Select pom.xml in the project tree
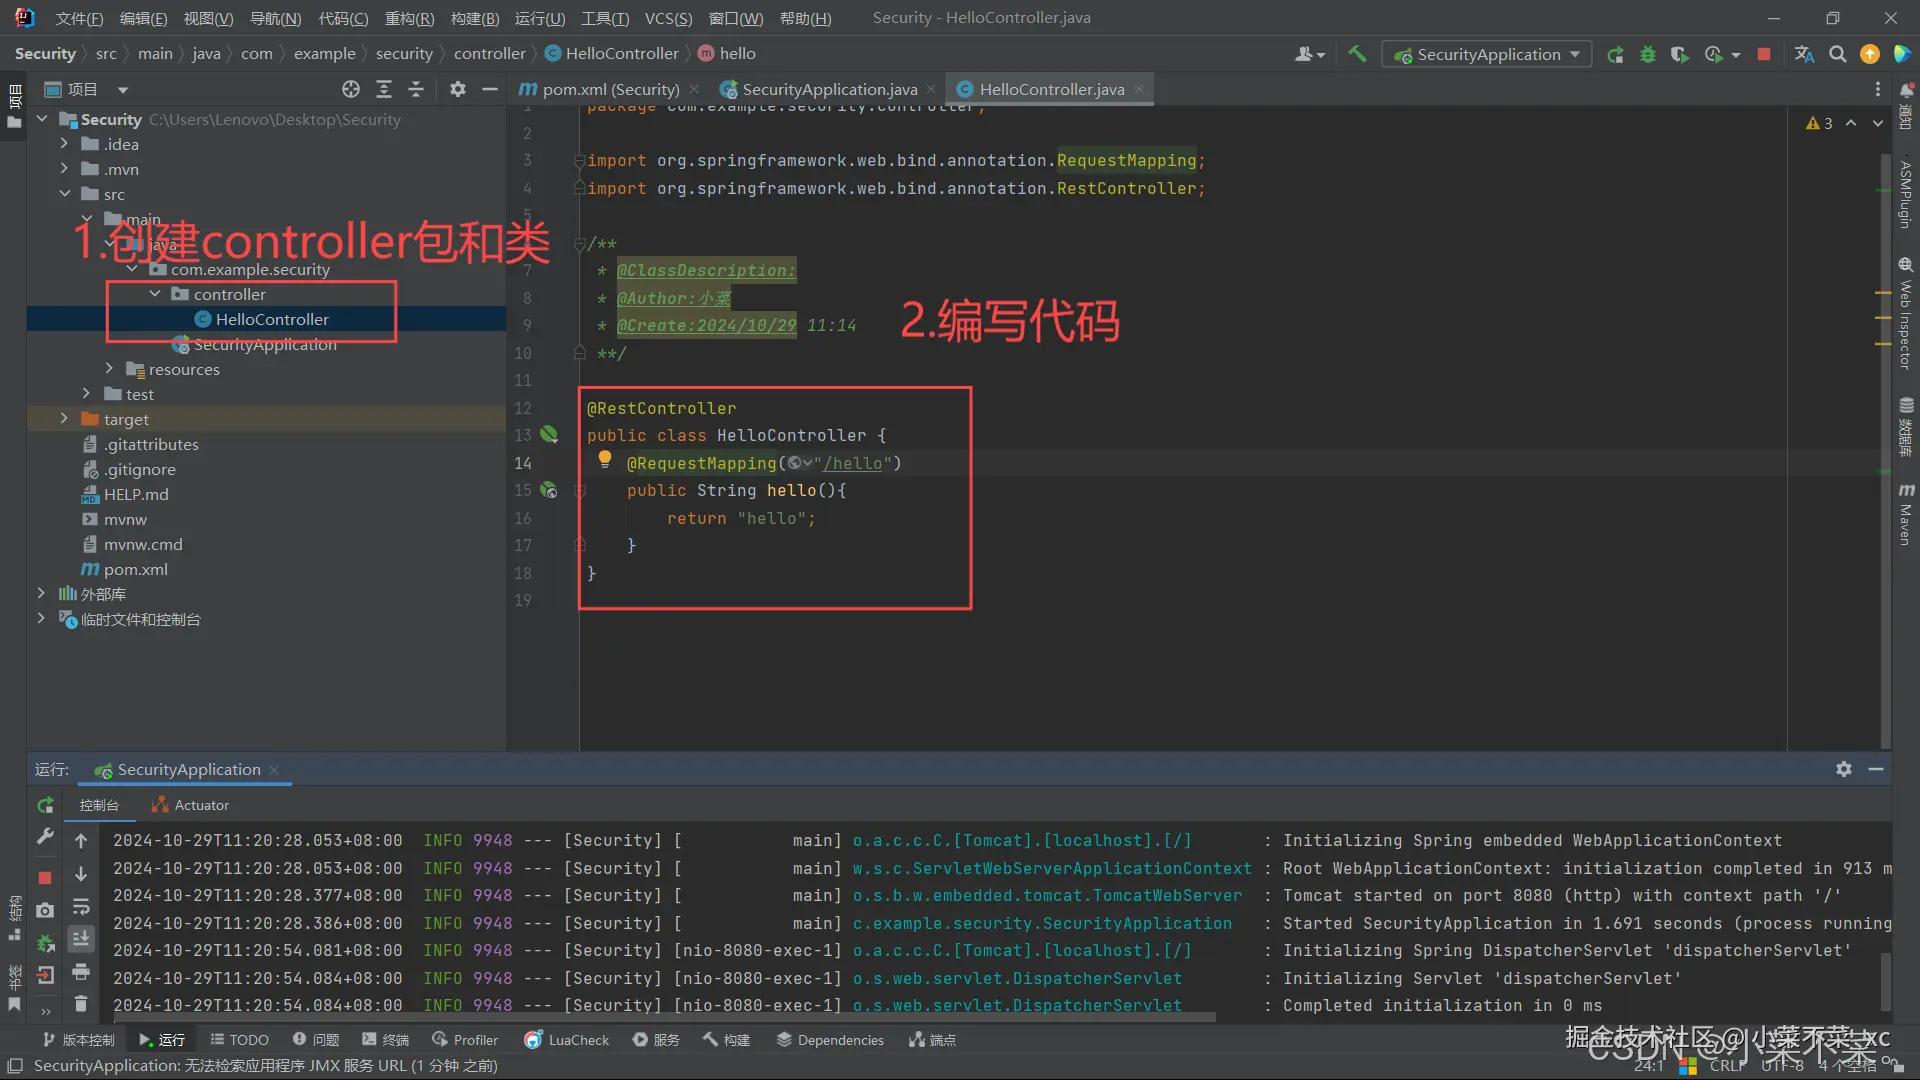The image size is (1920, 1080). [135, 569]
